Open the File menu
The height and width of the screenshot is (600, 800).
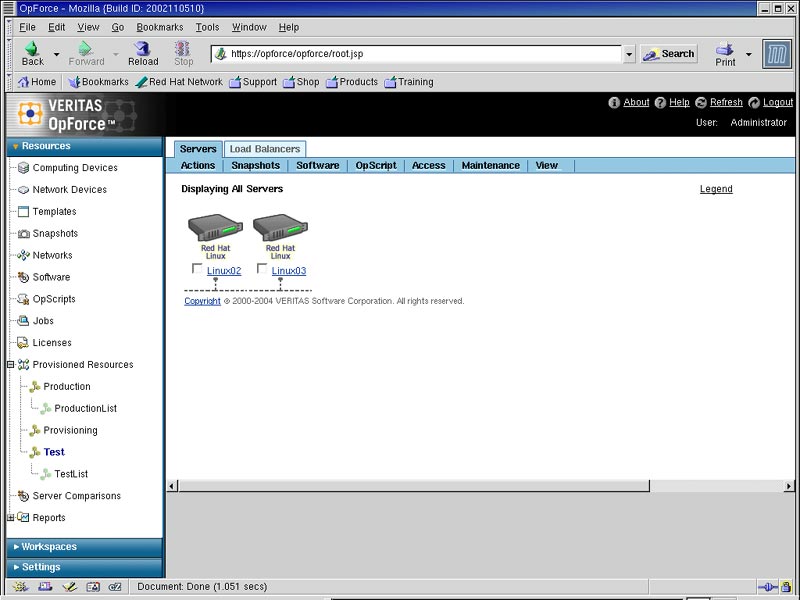[x=27, y=27]
